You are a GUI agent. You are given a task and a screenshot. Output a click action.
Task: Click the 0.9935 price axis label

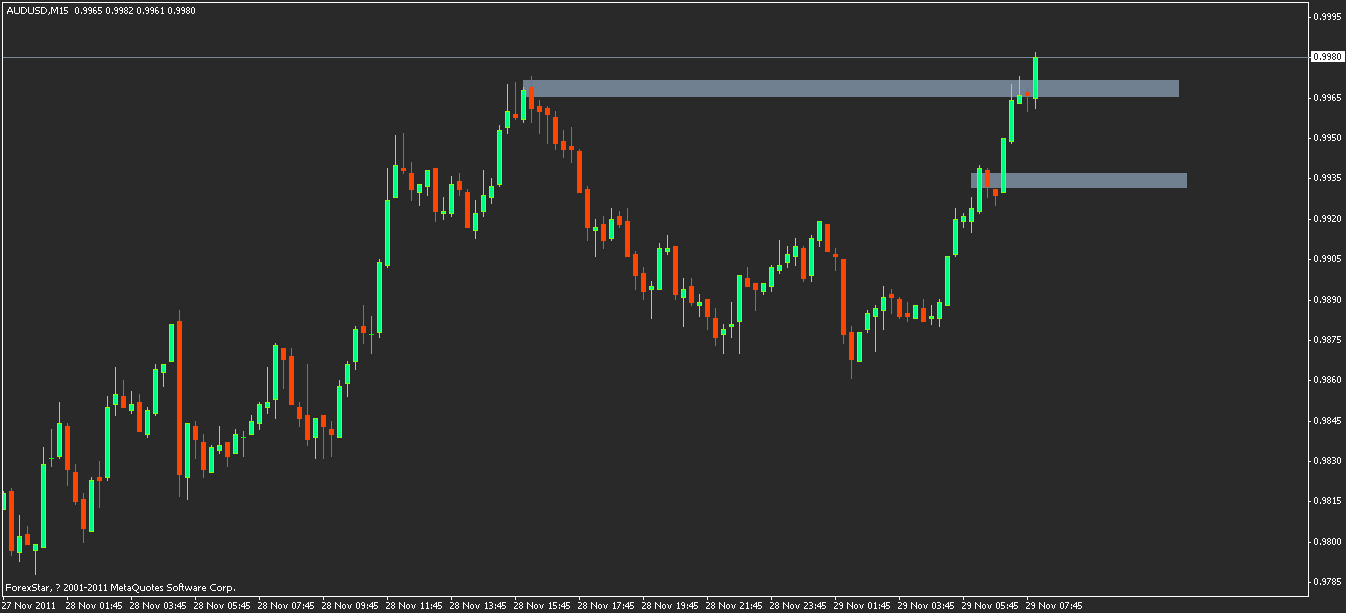pyautogui.click(x=1326, y=178)
